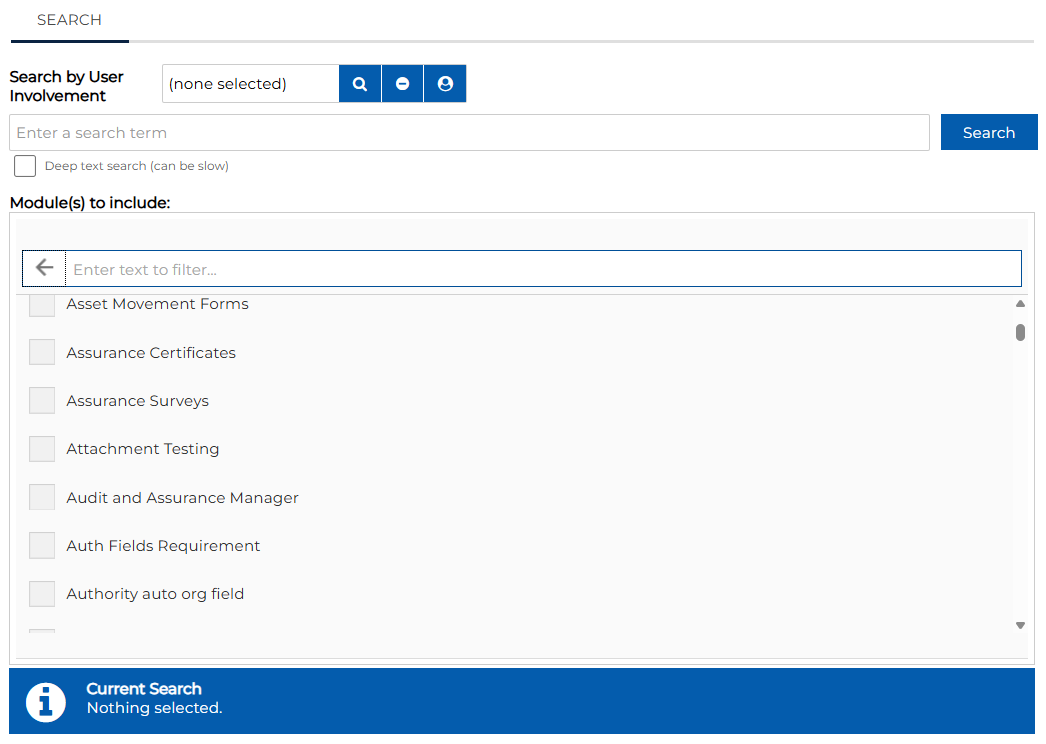Image resolution: width=1046 pixels, height=744 pixels.
Task: Open the user involvement (none selected) field
Action: 250,84
